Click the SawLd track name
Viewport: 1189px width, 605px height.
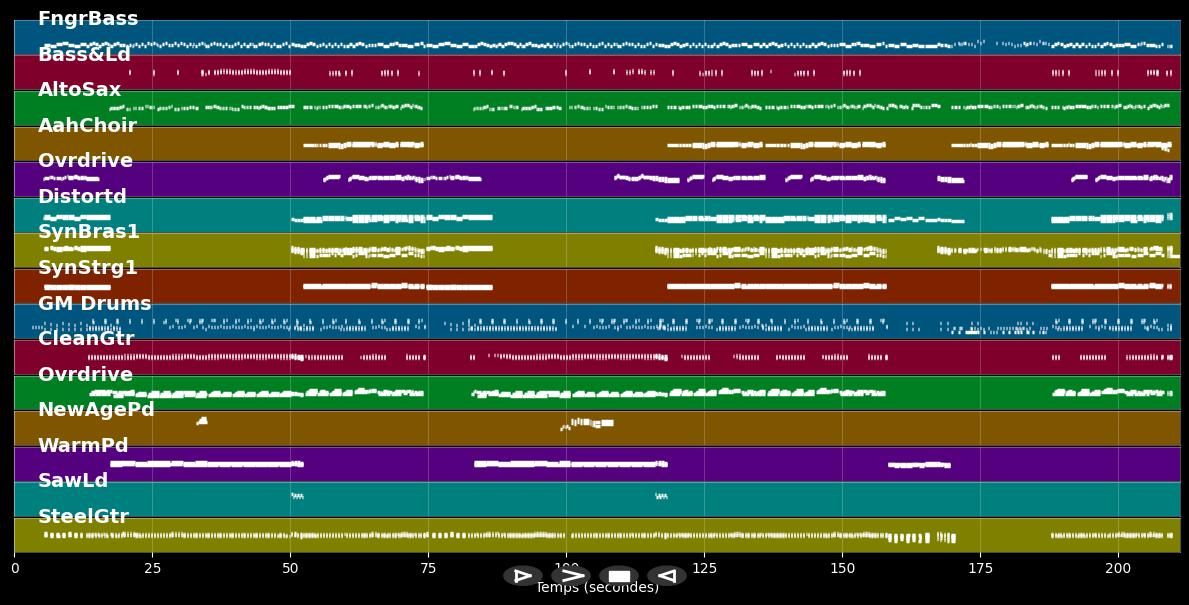(x=73, y=481)
